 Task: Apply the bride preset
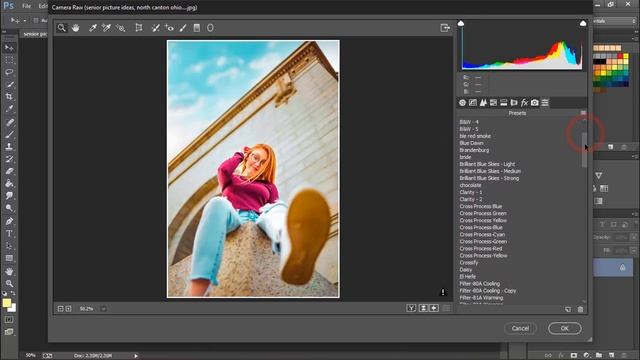tap(465, 157)
